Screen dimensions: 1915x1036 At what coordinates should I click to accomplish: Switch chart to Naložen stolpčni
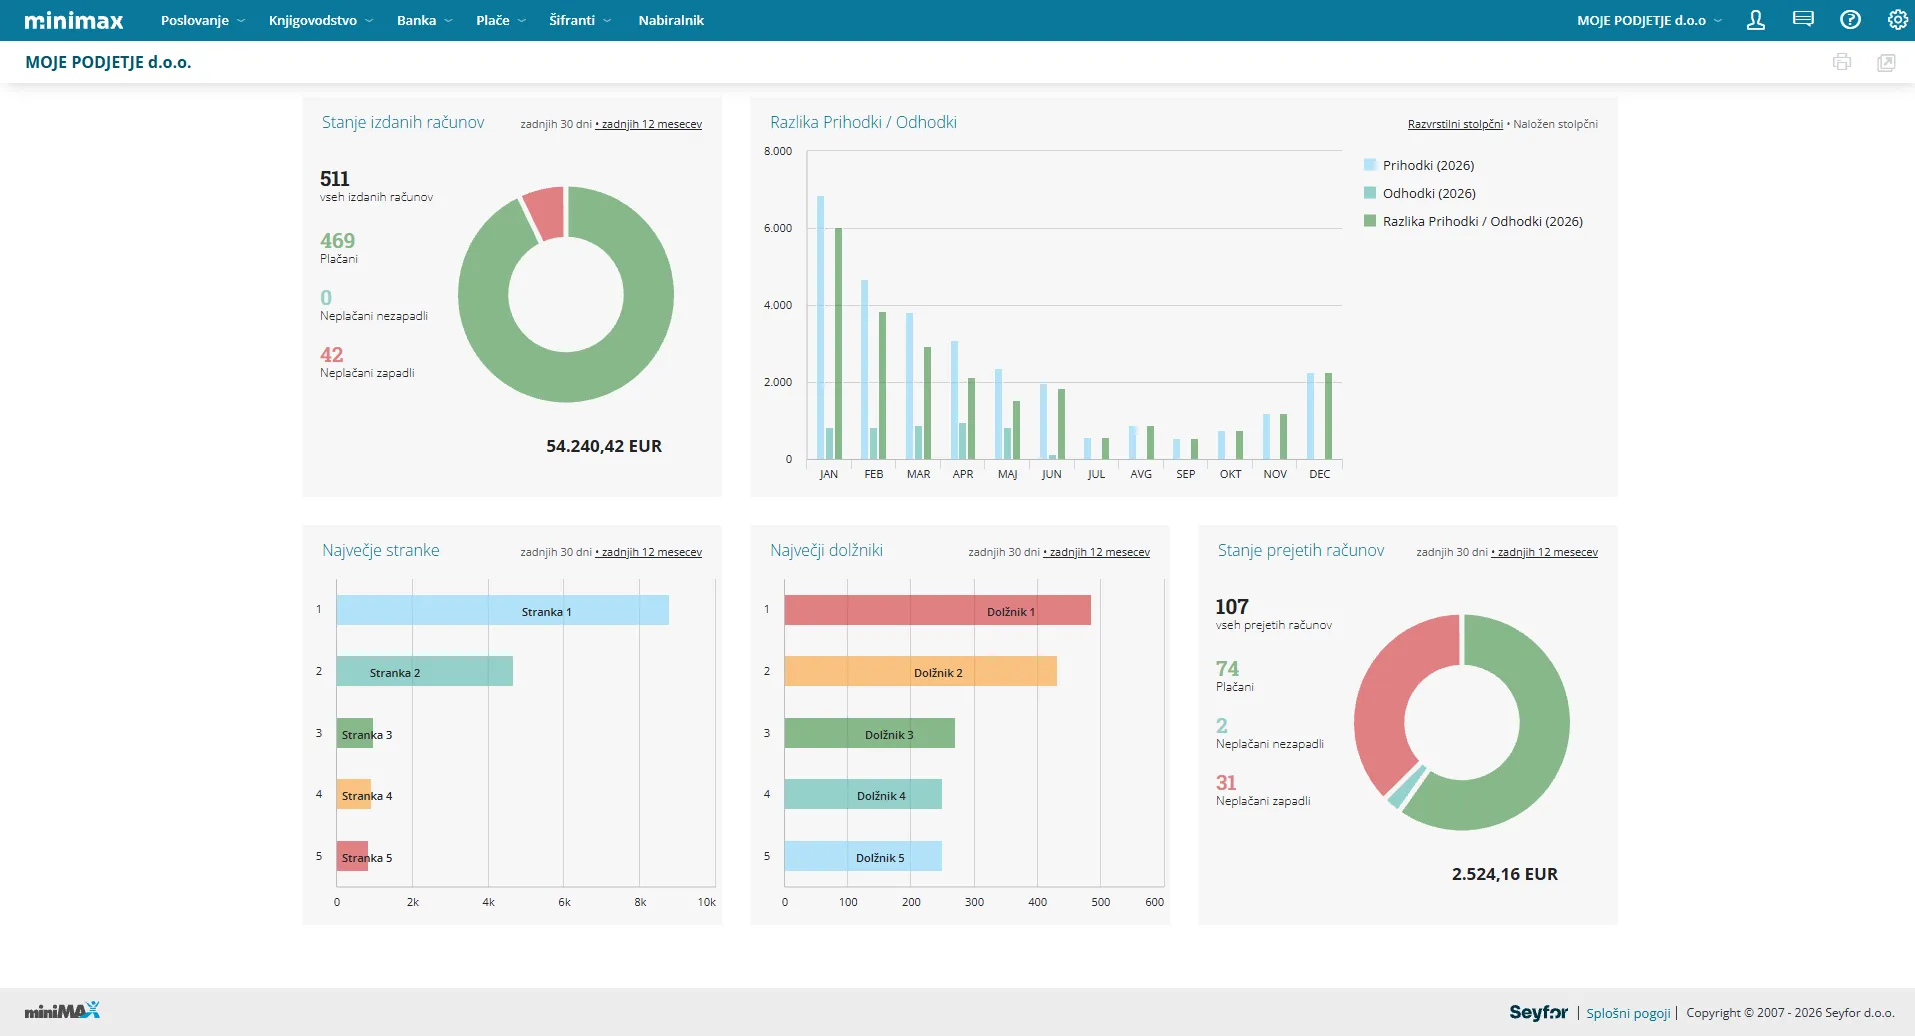pyautogui.click(x=1555, y=124)
